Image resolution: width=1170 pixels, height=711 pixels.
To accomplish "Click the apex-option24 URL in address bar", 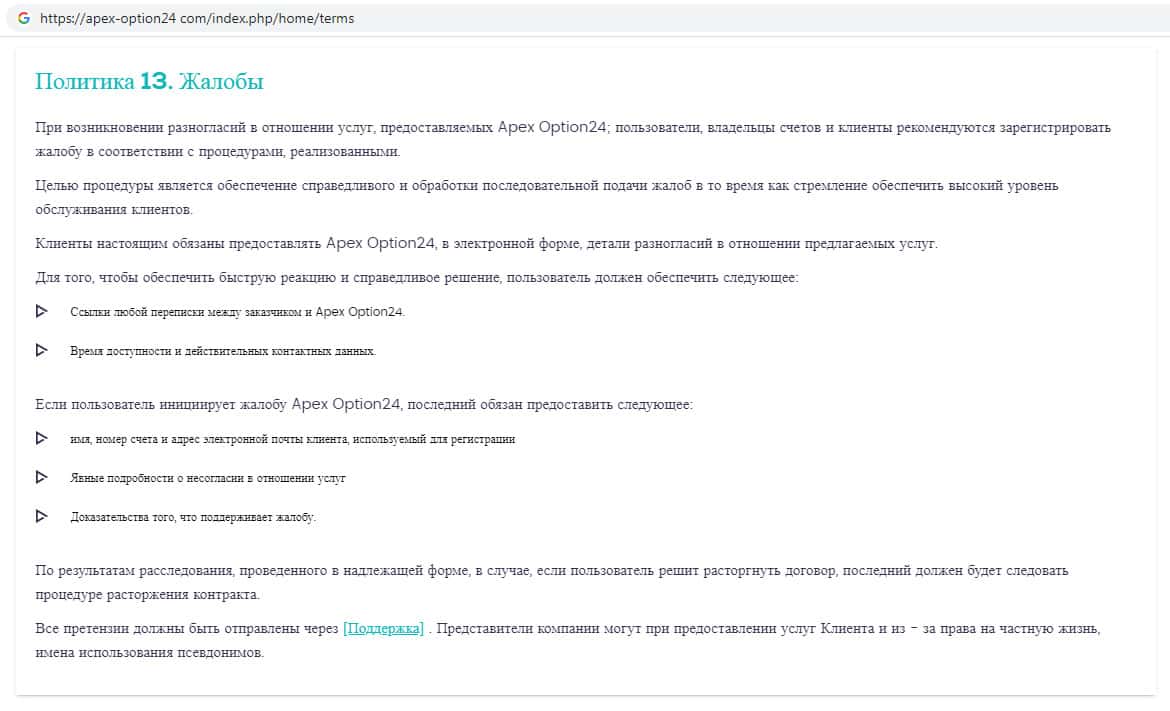I will [x=197, y=18].
